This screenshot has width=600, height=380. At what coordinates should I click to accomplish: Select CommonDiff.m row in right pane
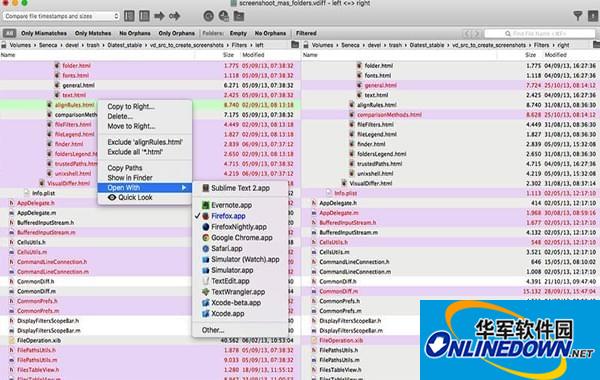coord(451,292)
